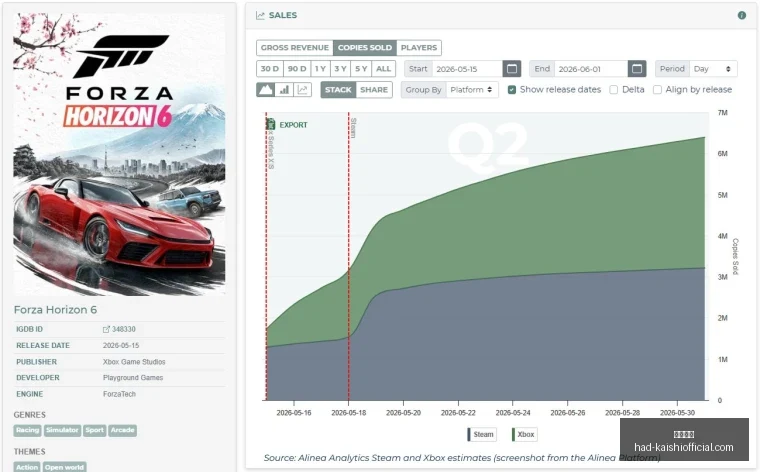
Task: Select the ALL time range
Action: point(383,69)
